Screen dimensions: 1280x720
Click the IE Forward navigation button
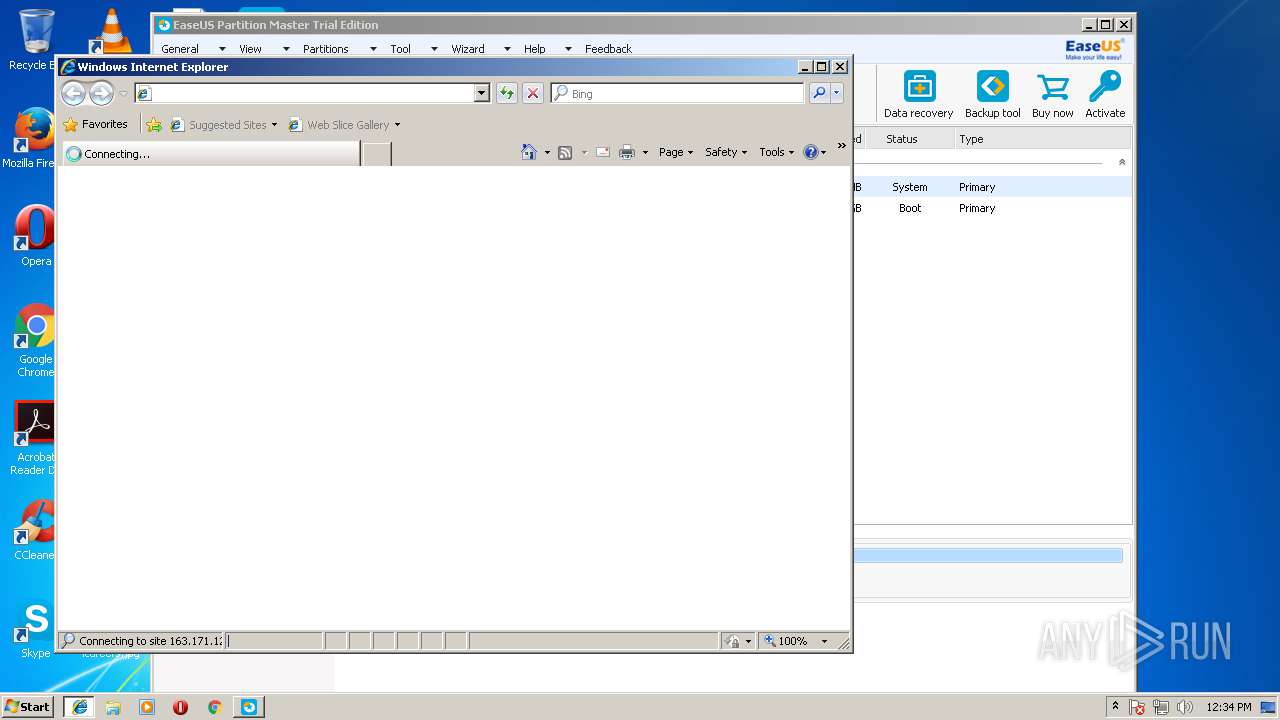click(x=101, y=93)
